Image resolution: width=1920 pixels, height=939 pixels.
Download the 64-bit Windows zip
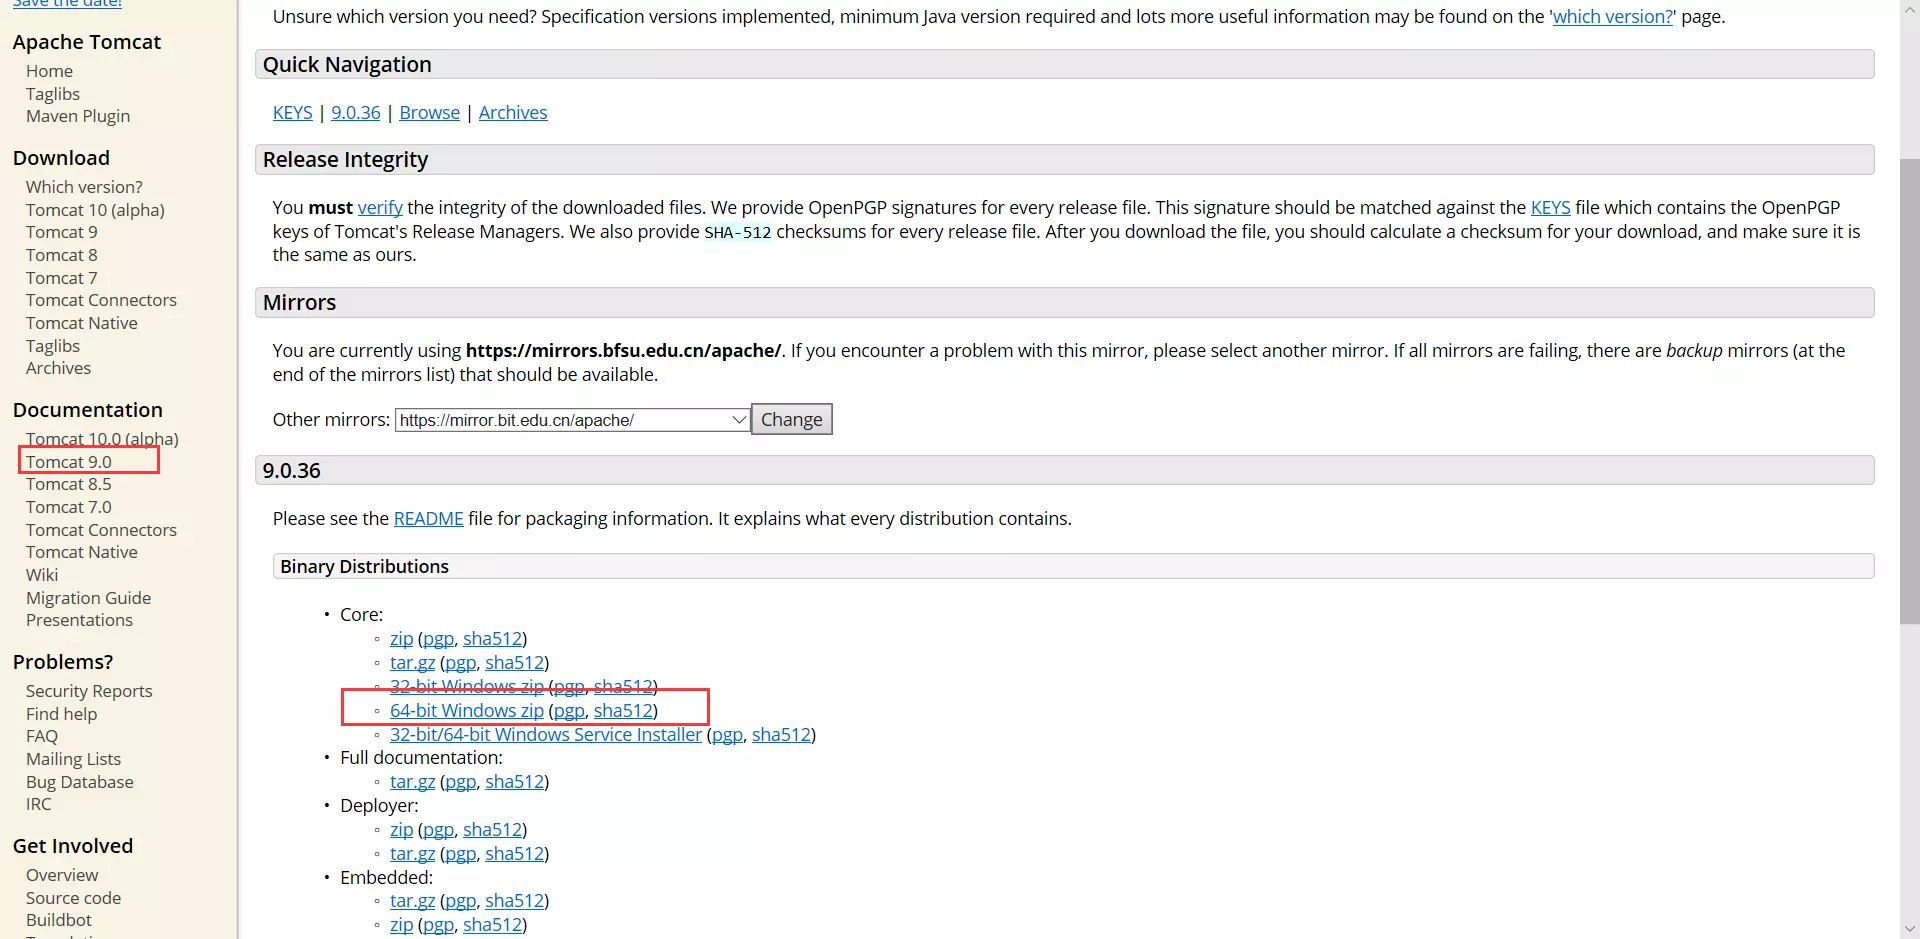pos(467,711)
